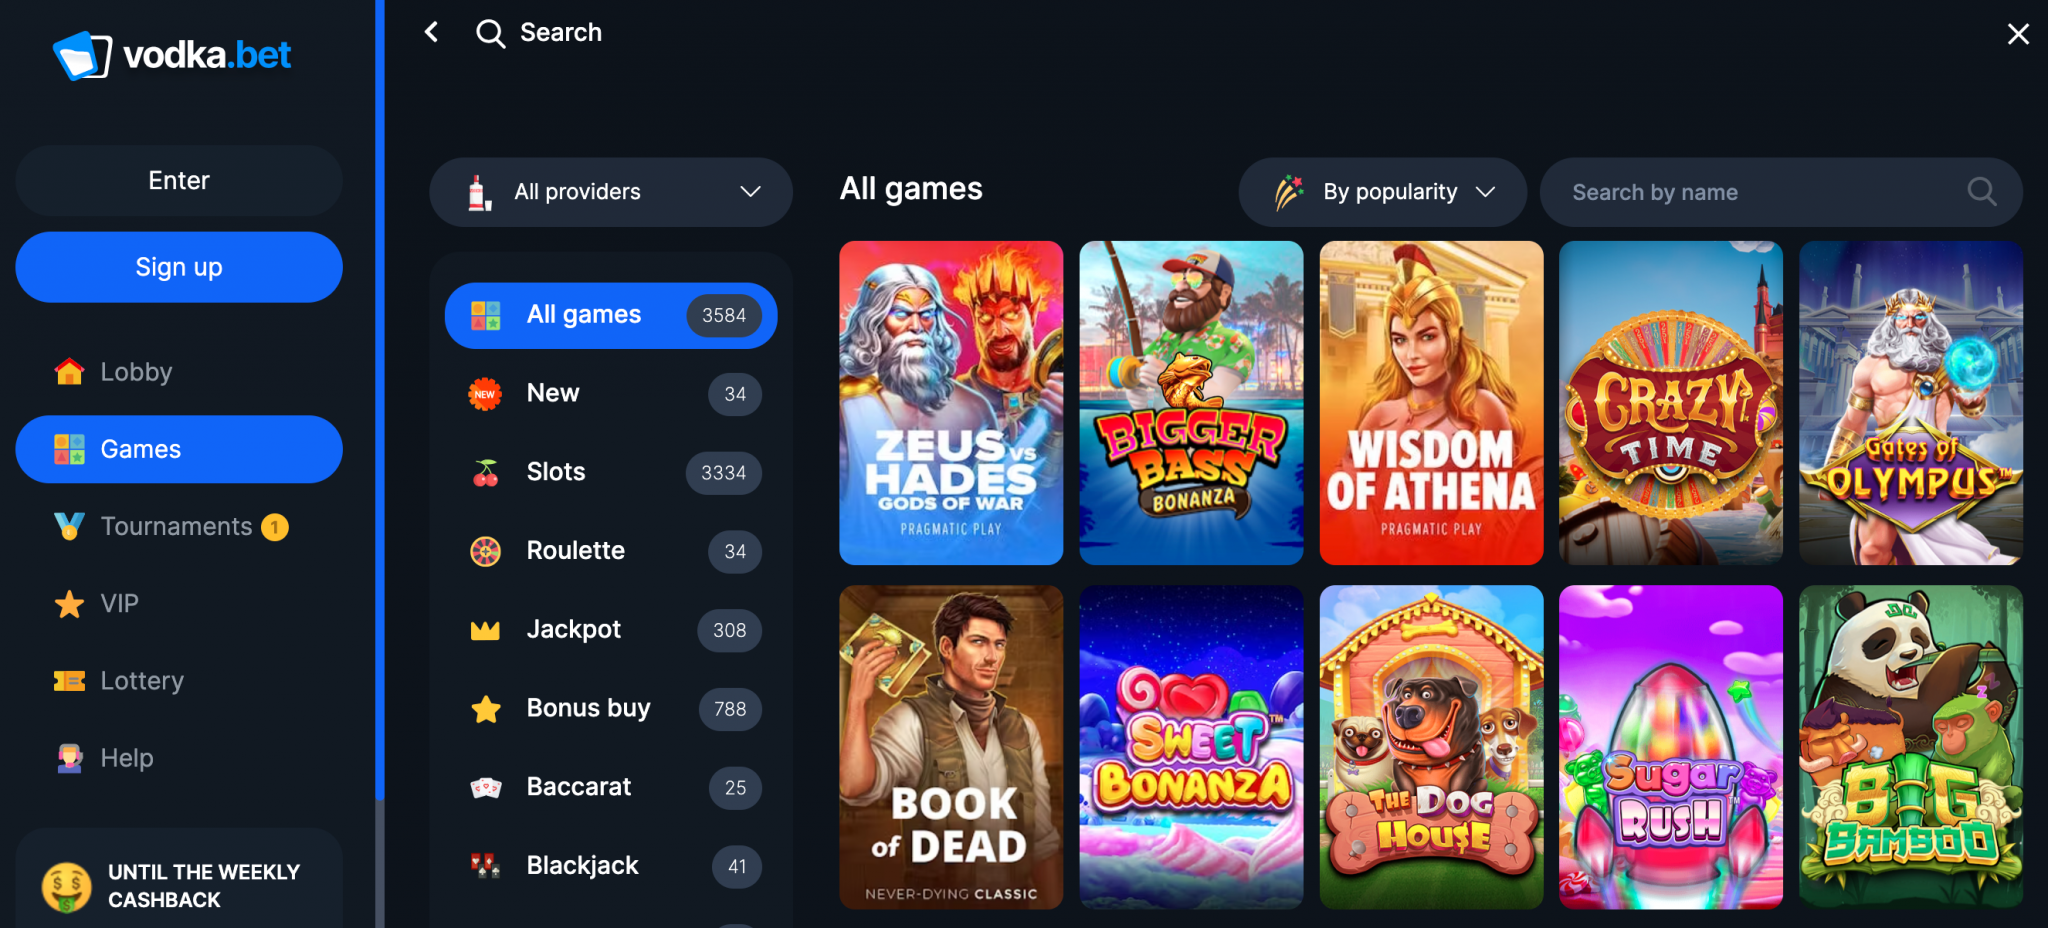Expand the All providers dropdown
Image resolution: width=2048 pixels, height=928 pixels.
tap(611, 192)
